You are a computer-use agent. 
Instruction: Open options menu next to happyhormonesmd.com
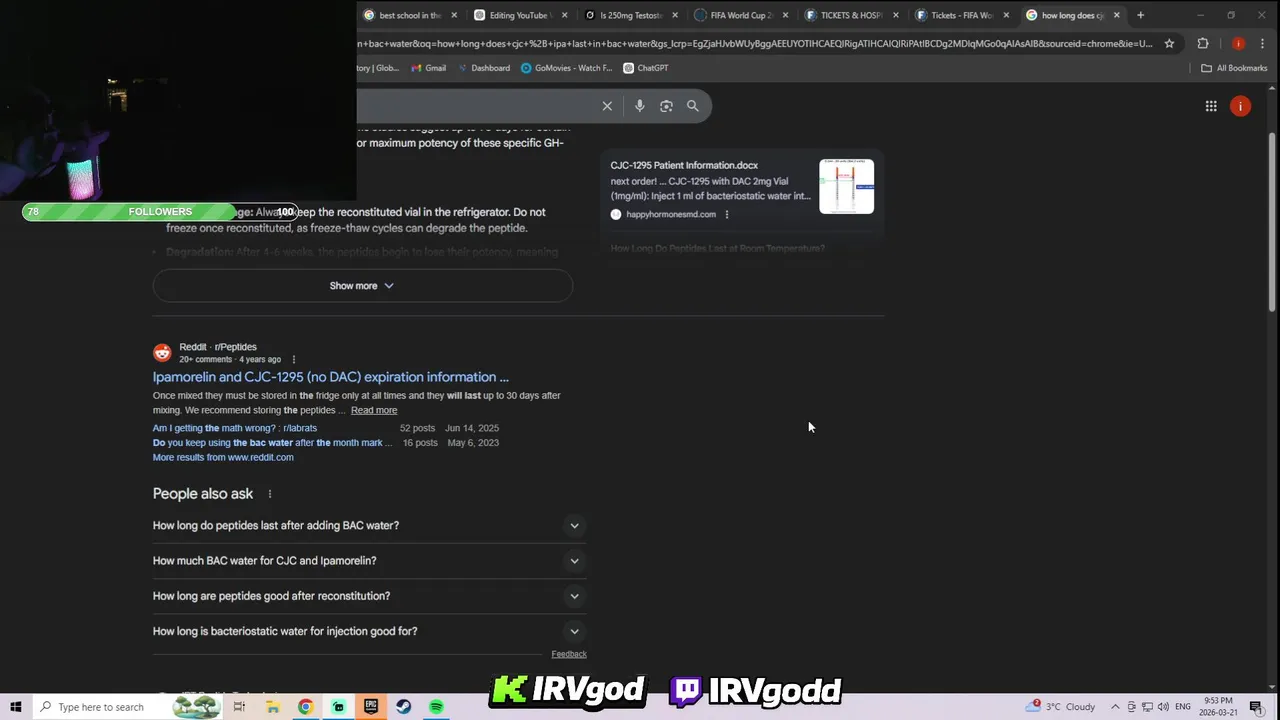coord(727,214)
